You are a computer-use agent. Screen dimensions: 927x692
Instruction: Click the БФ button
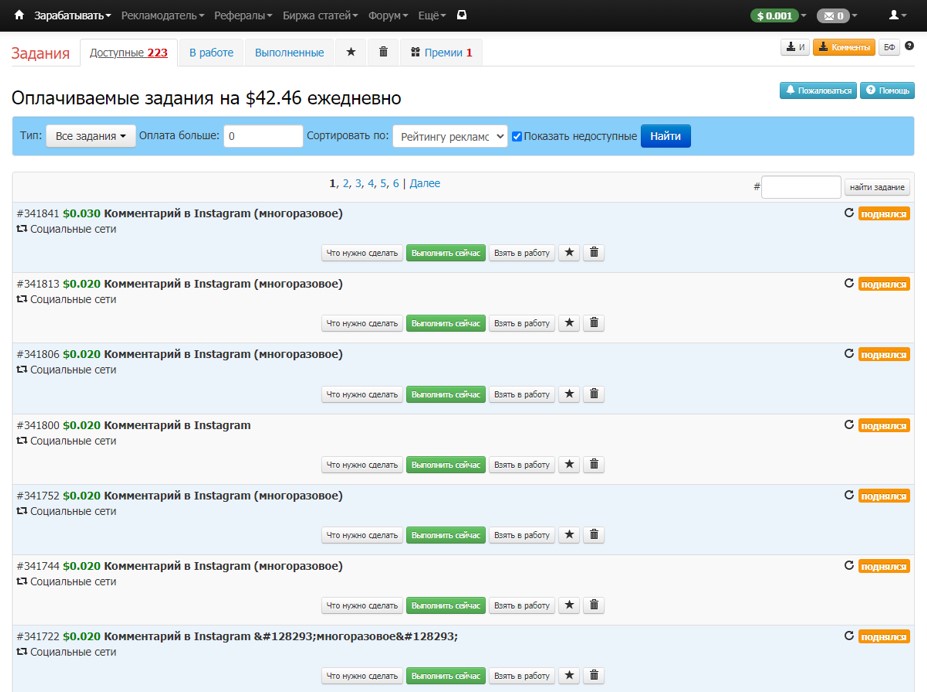tap(889, 47)
